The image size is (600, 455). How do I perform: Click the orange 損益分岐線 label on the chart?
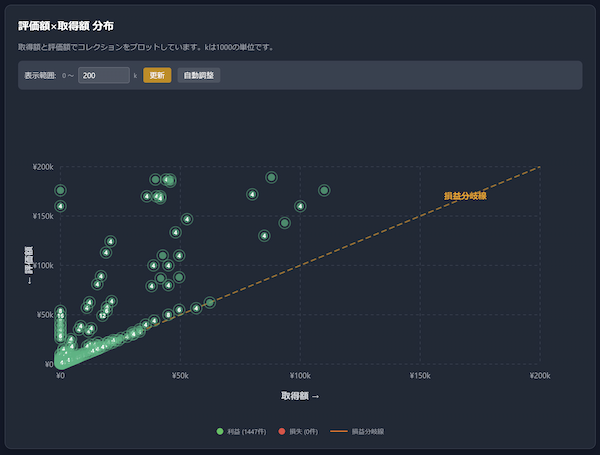(x=465, y=196)
